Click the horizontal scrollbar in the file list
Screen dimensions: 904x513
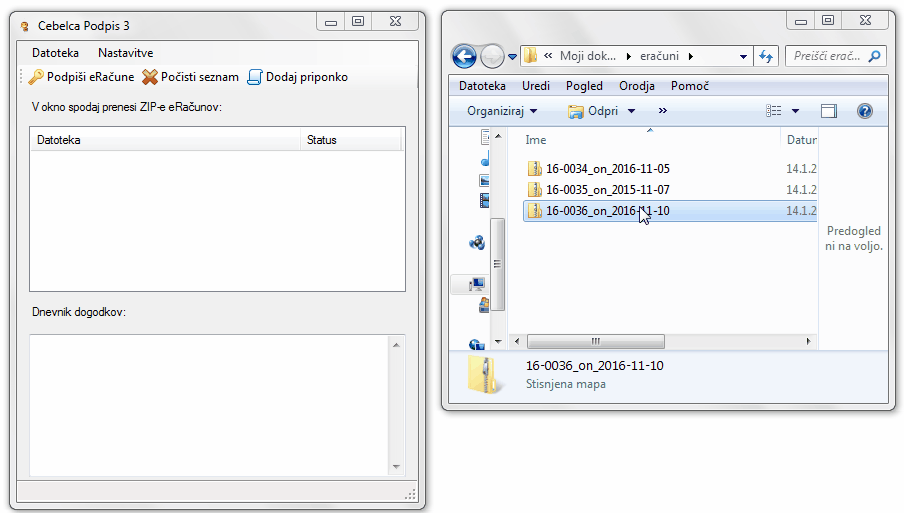pos(595,341)
